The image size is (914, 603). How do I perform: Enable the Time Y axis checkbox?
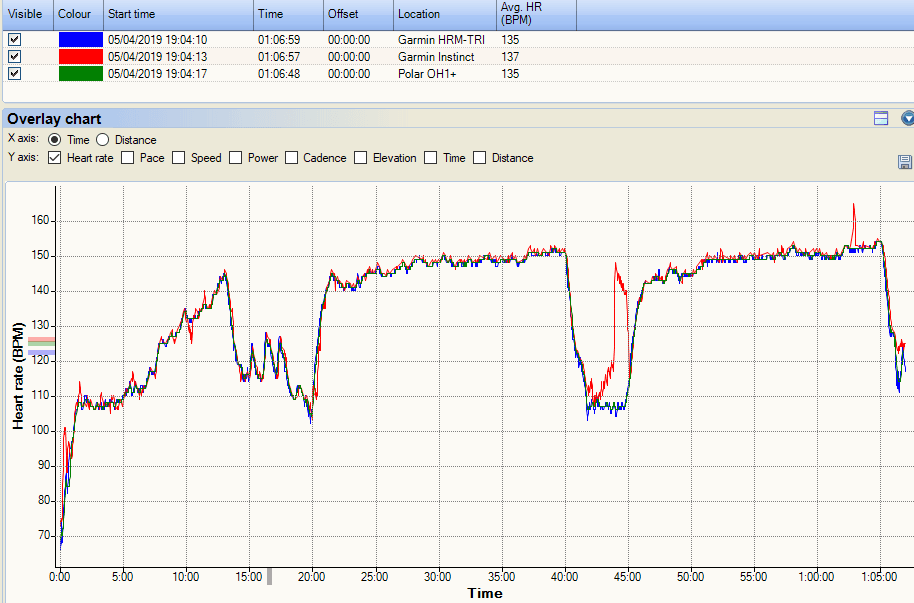431,158
